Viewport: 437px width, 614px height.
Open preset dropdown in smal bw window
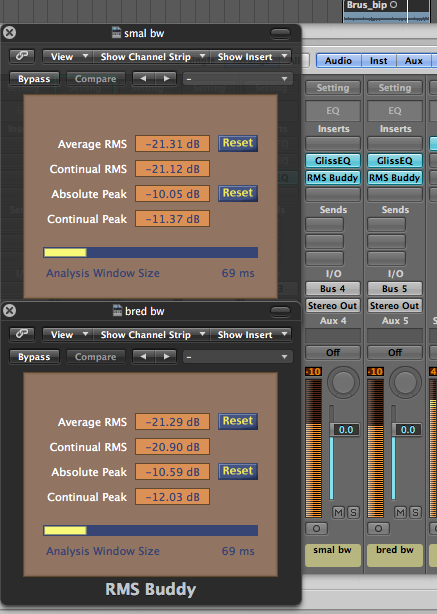coord(237,79)
